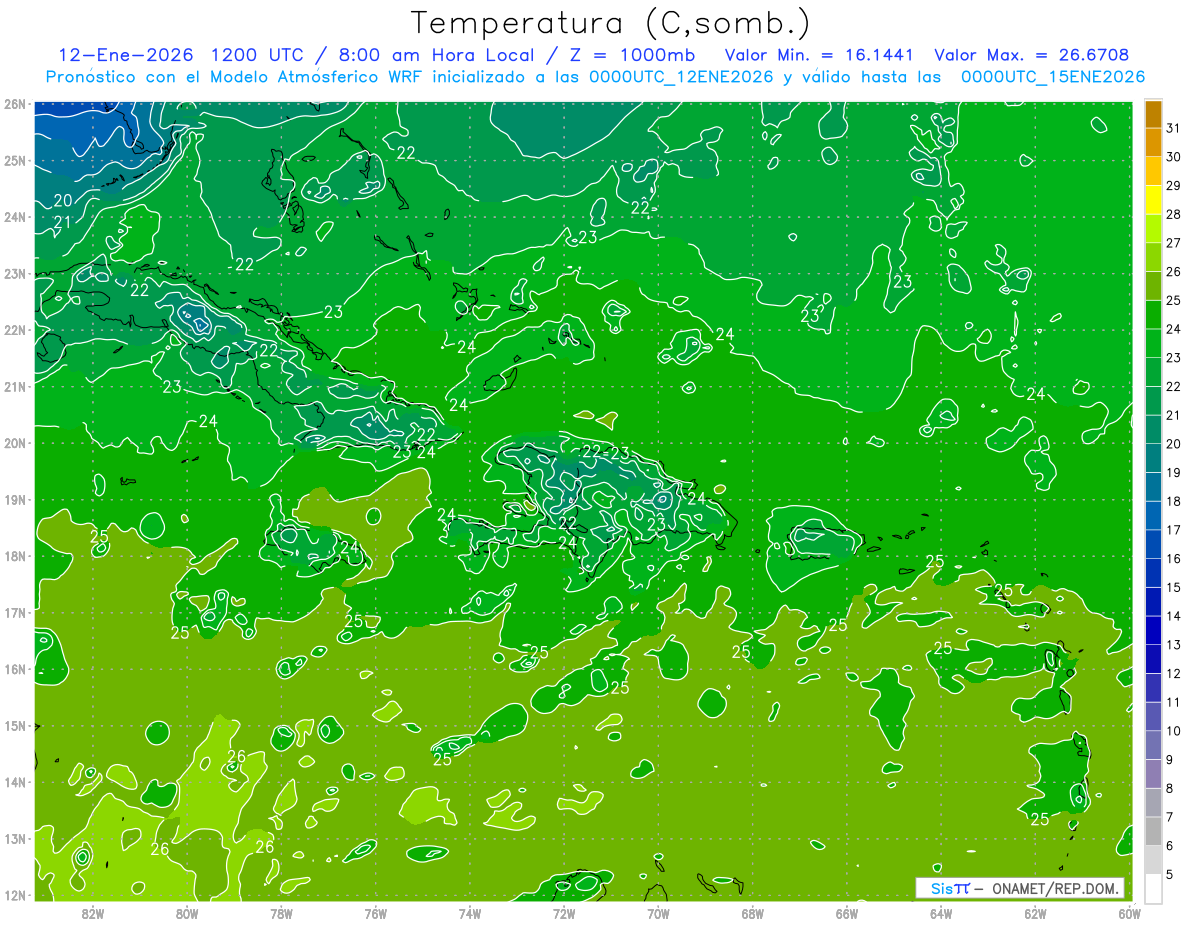The image size is (1200, 927).
Task: Click the dark blue swatch between 14 and 15
Action: coord(1153,602)
